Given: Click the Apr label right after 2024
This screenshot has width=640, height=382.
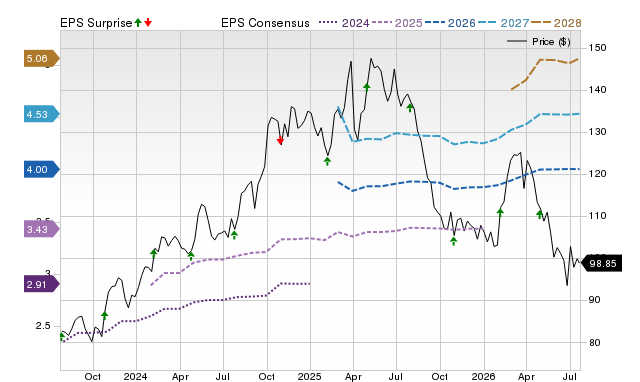Looking at the screenshot, I should [180, 376].
